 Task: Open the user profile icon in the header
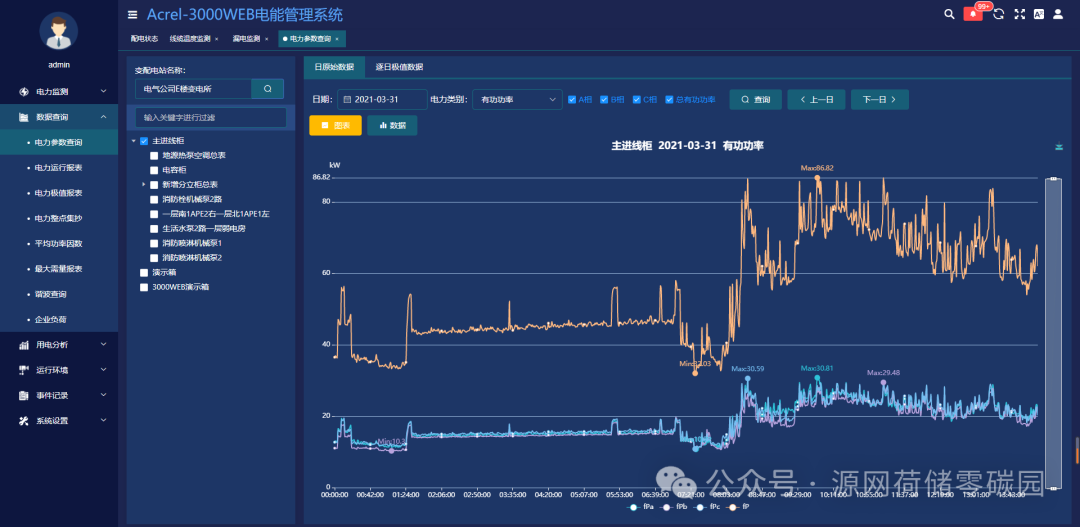pyautogui.click(x=1058, y=14)
